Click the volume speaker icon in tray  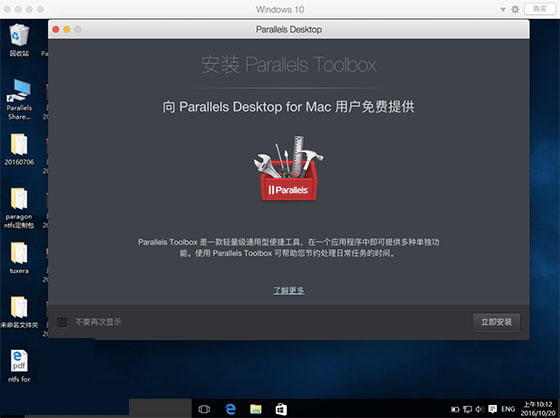click(479, 409)
